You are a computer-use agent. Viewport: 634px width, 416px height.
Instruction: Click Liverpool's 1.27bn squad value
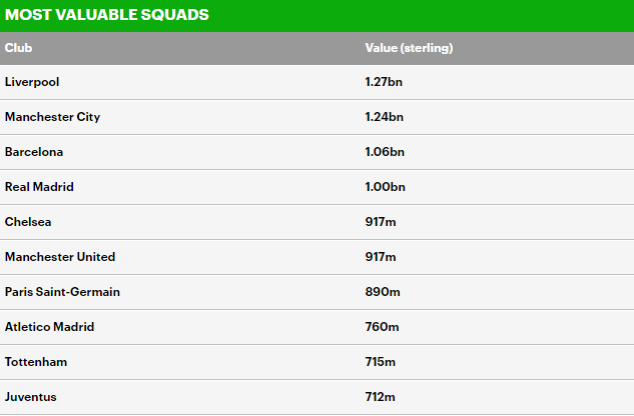pos(384,82)
